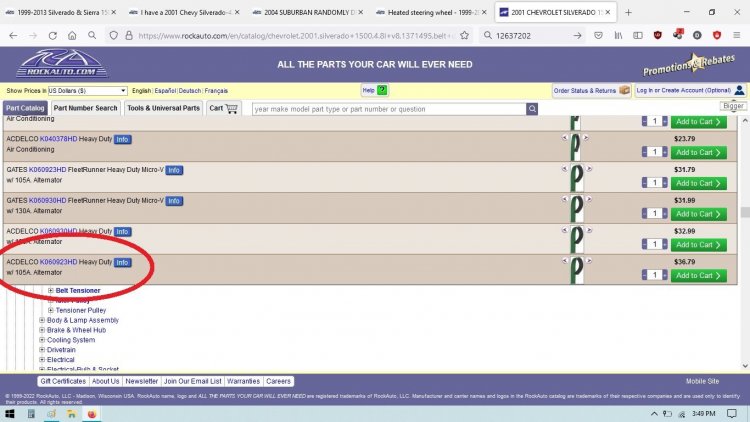Screen dimensions: 750x422
Task: Open a new browser tab
Action: coord(628,12)
